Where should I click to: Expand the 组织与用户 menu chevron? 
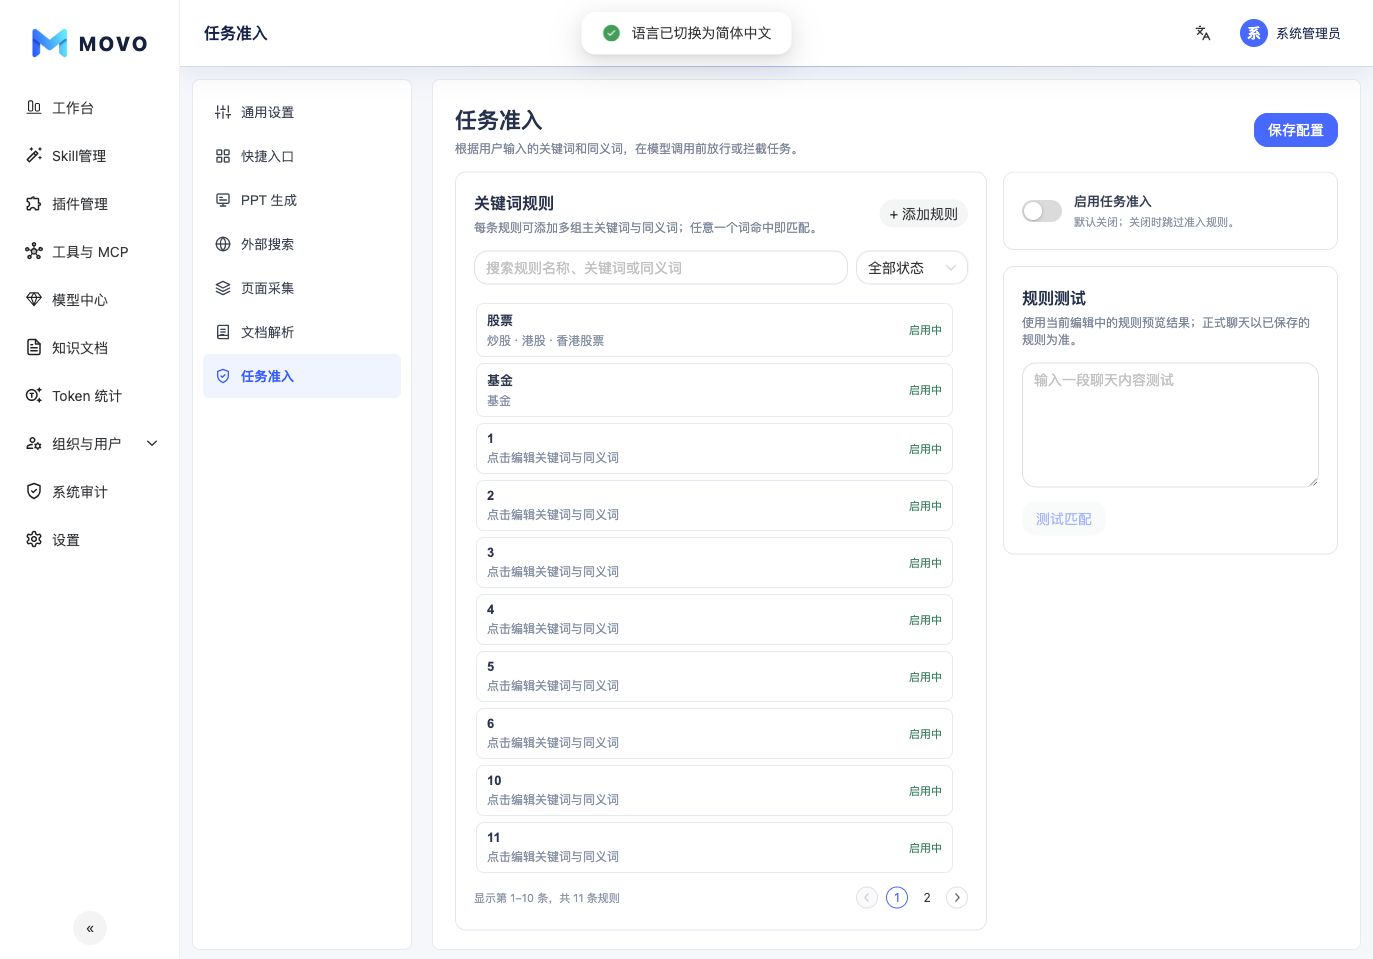152,443
